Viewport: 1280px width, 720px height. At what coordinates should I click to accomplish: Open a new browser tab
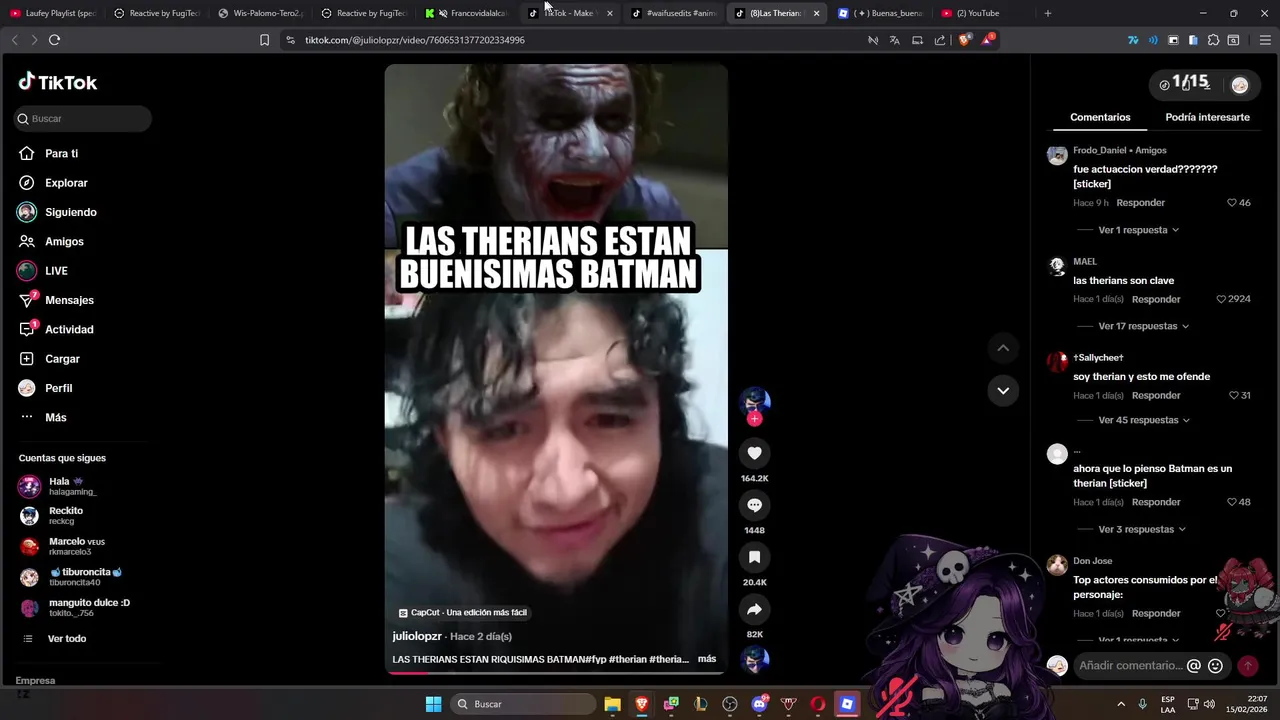1048,13
